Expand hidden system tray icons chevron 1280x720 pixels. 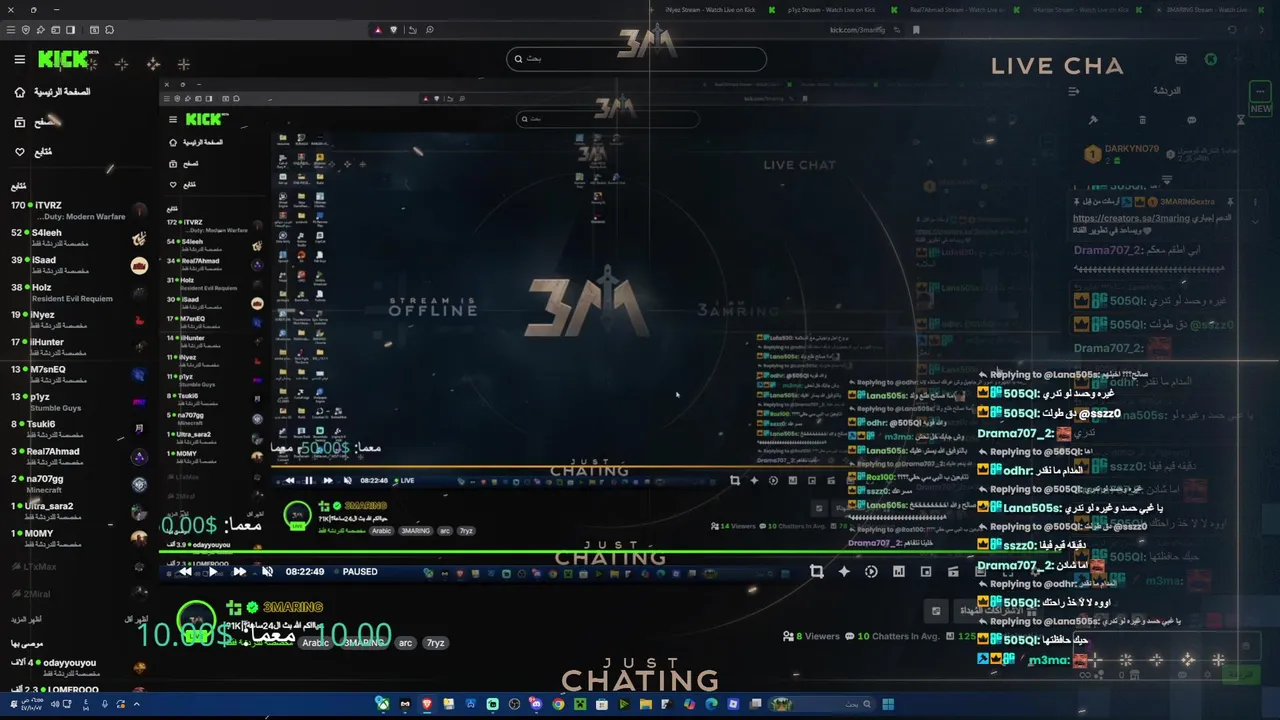pyautogui.click(x=136, y=704)
